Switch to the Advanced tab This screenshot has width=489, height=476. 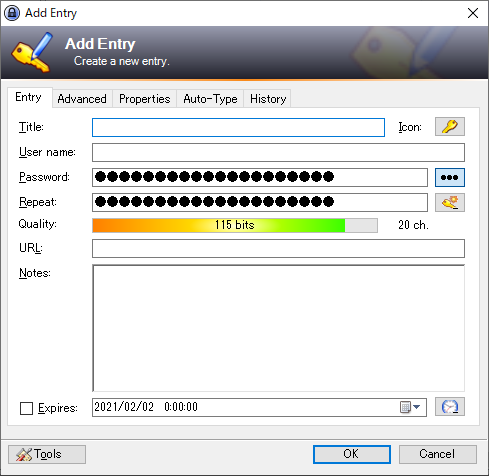82,99
